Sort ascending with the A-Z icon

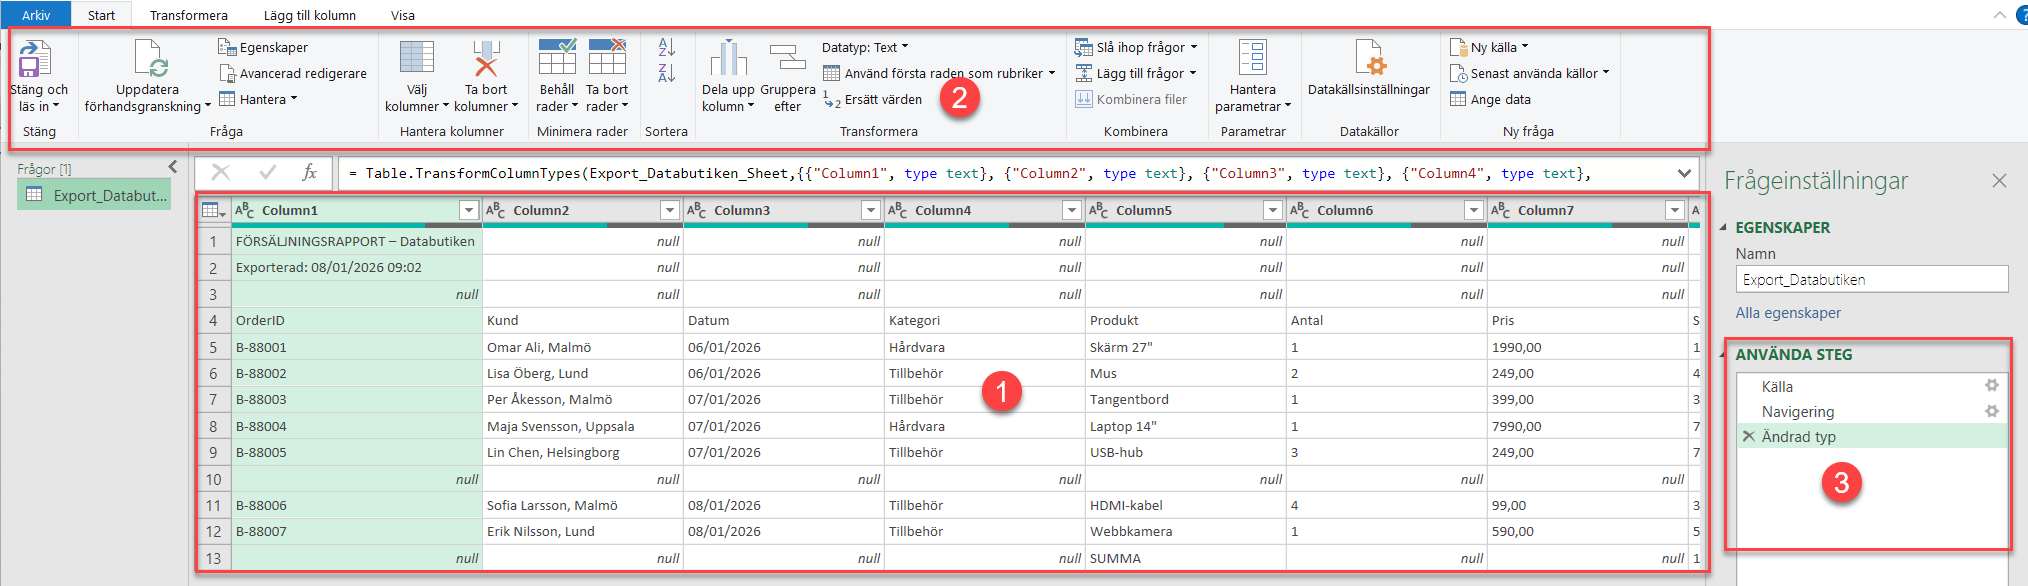(x=667, y=47)
